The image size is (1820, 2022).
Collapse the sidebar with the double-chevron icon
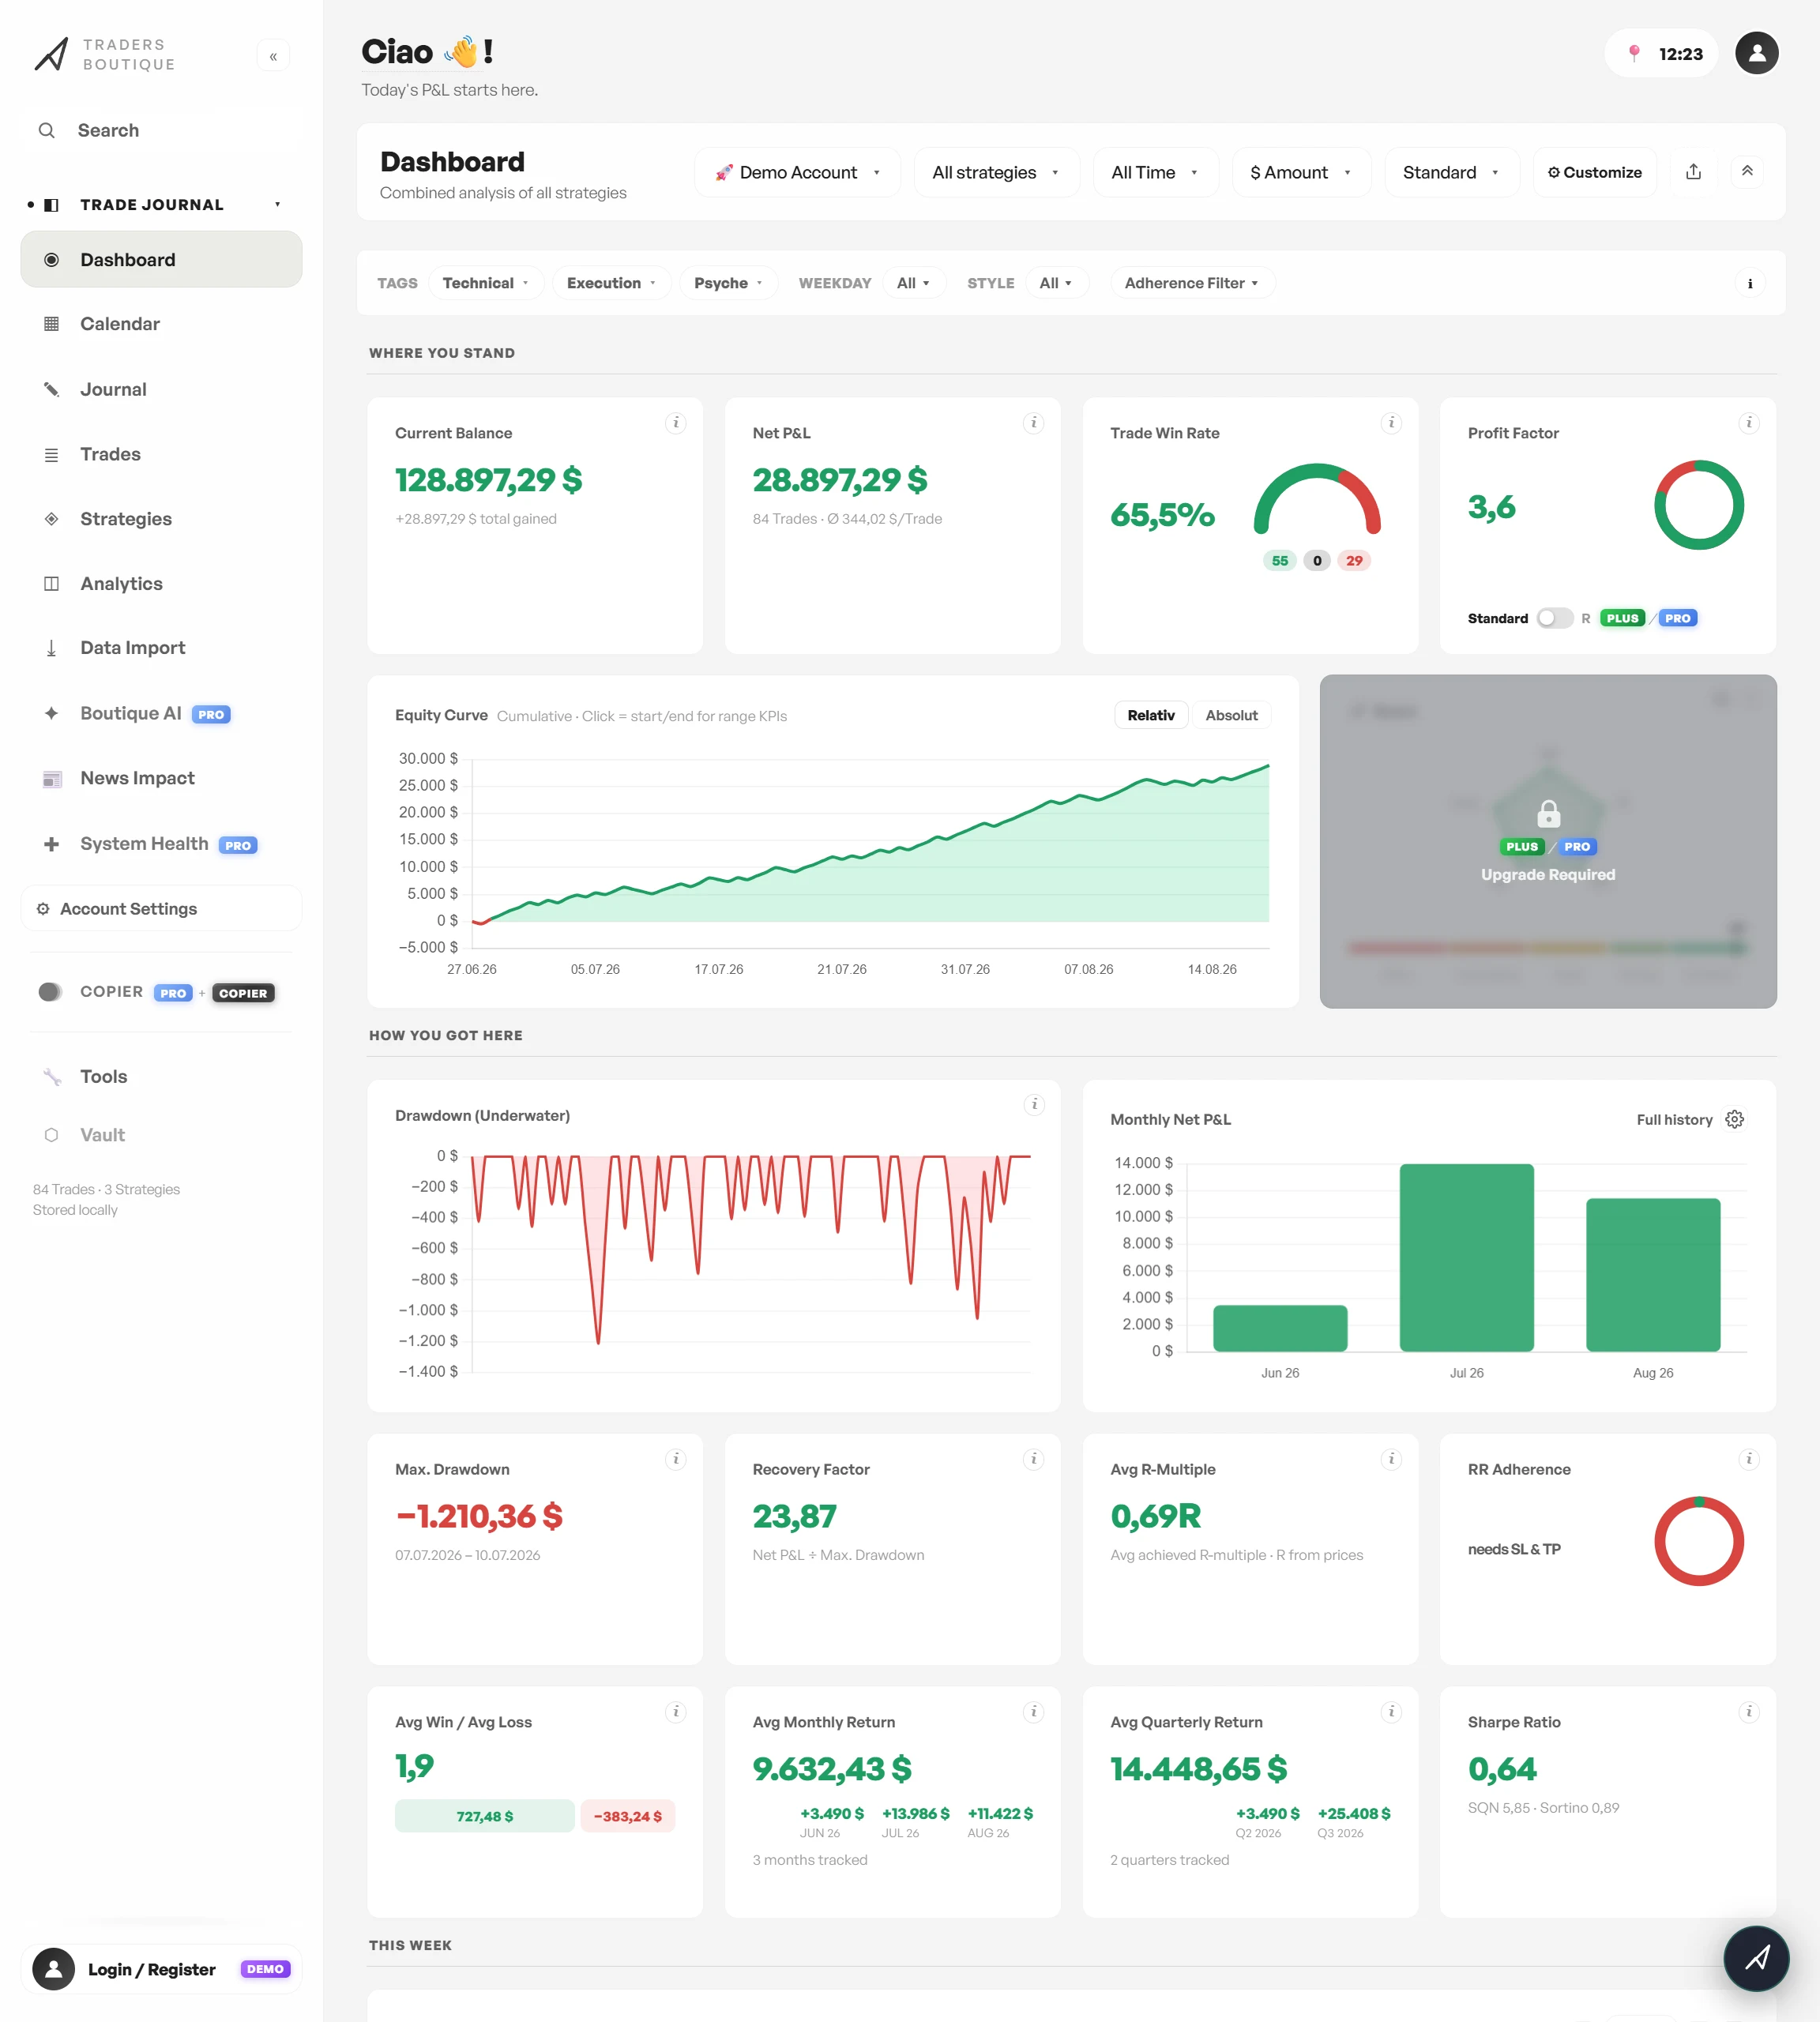[273, 56]
